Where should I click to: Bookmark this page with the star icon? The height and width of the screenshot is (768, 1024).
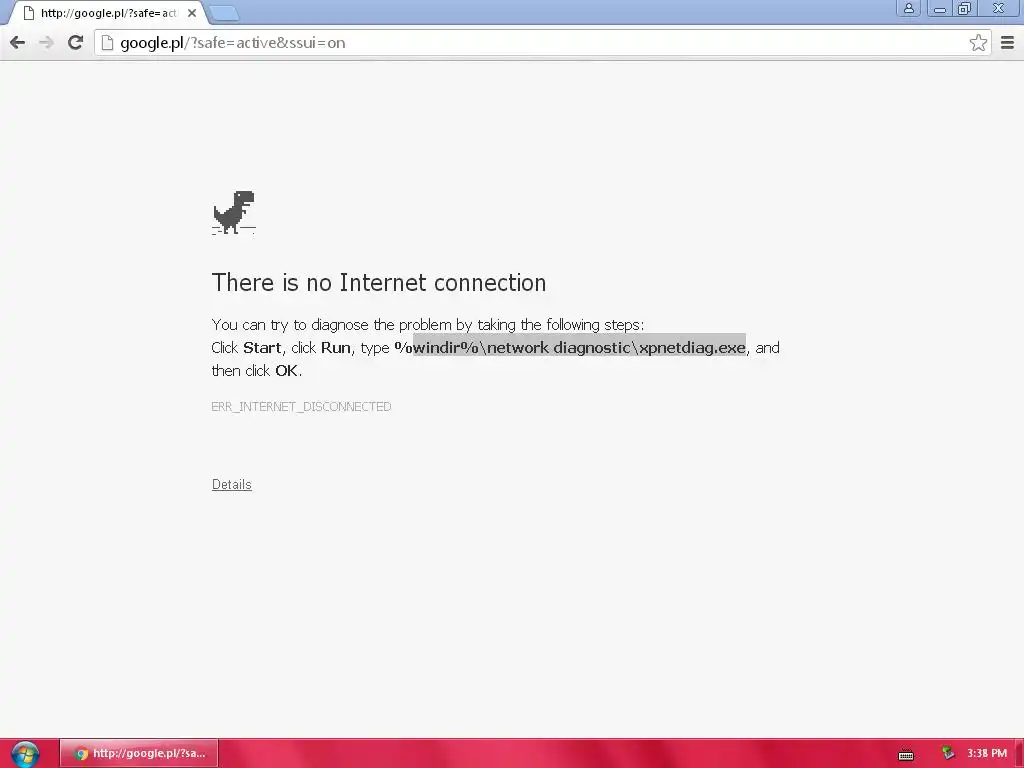pos(978,42)
